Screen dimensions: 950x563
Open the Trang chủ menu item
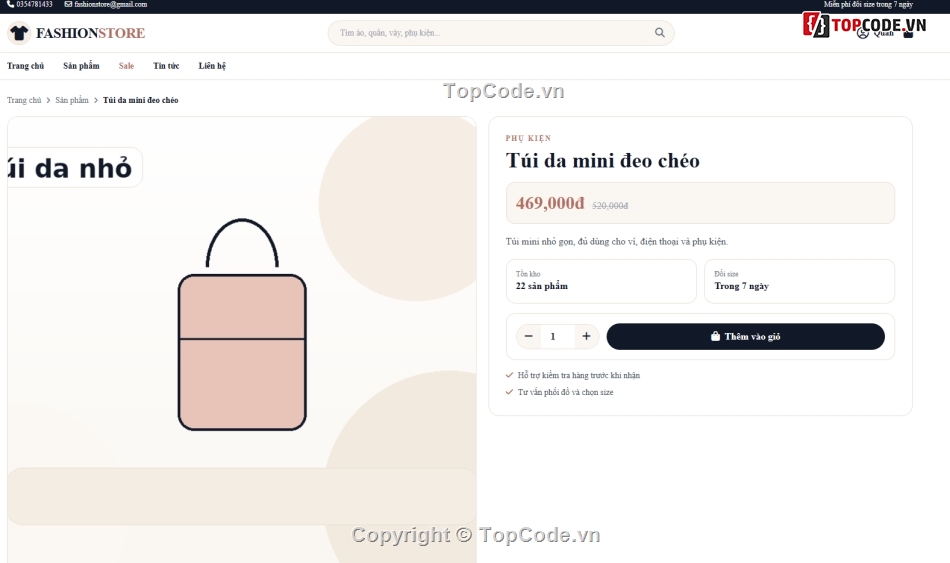(25, 65)
